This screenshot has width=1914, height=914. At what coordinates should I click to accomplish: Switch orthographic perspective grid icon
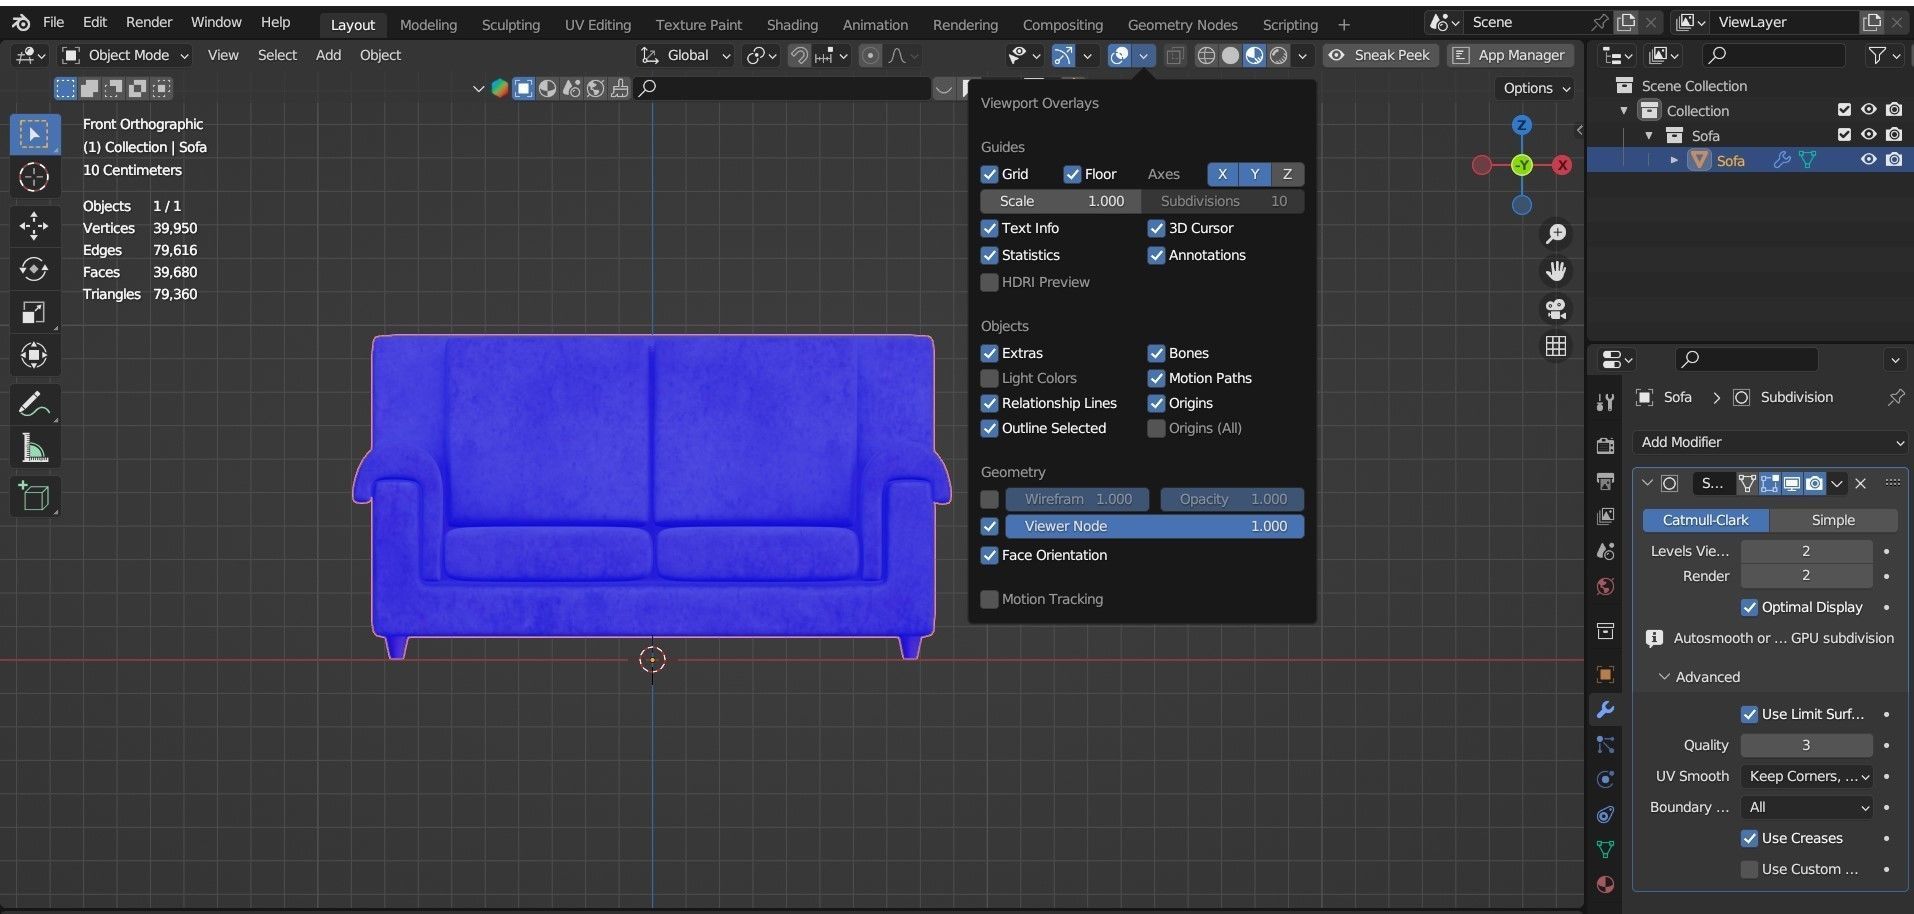(1556, 346)
